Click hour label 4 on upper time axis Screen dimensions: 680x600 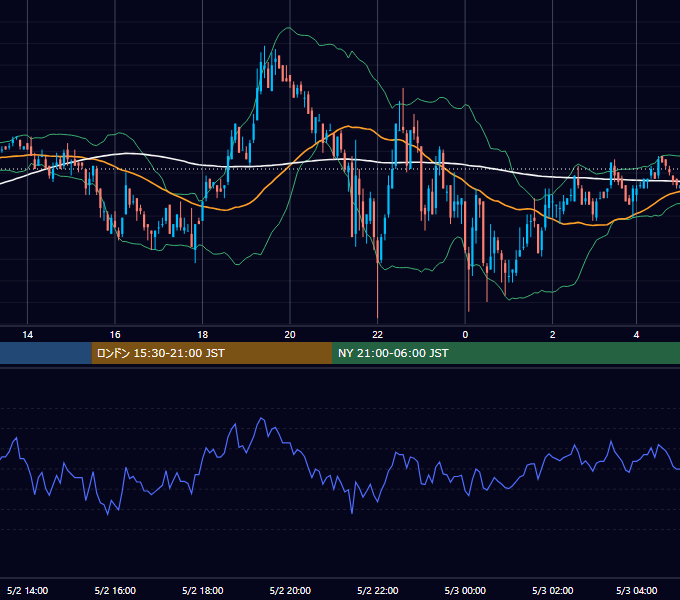click(x=636, y=335)
